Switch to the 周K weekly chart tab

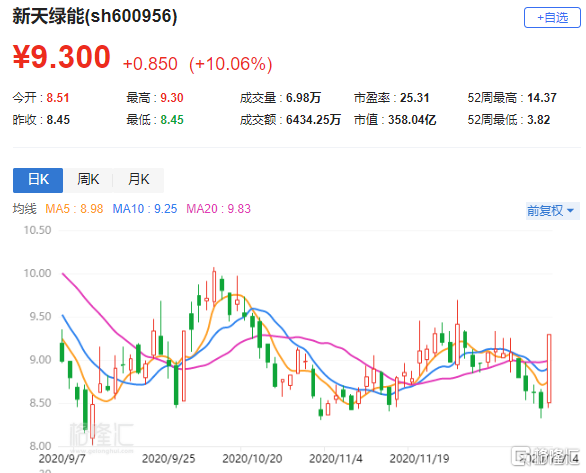[x=88, y=180]
